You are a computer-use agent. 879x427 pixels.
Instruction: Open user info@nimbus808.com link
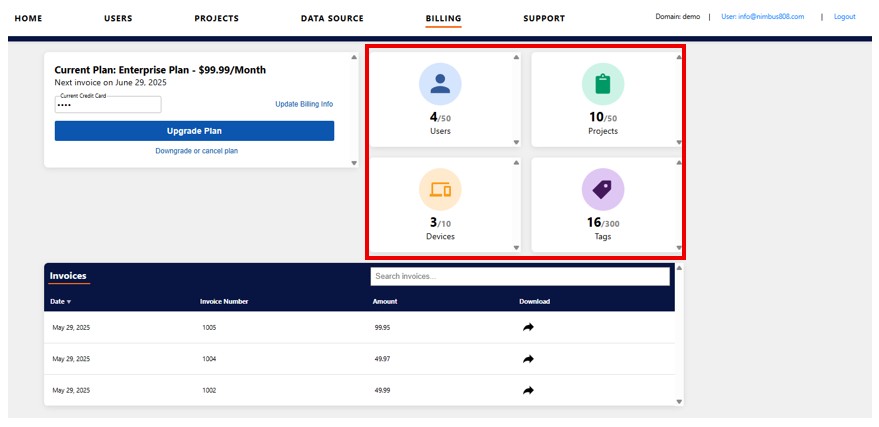point(762,17)
